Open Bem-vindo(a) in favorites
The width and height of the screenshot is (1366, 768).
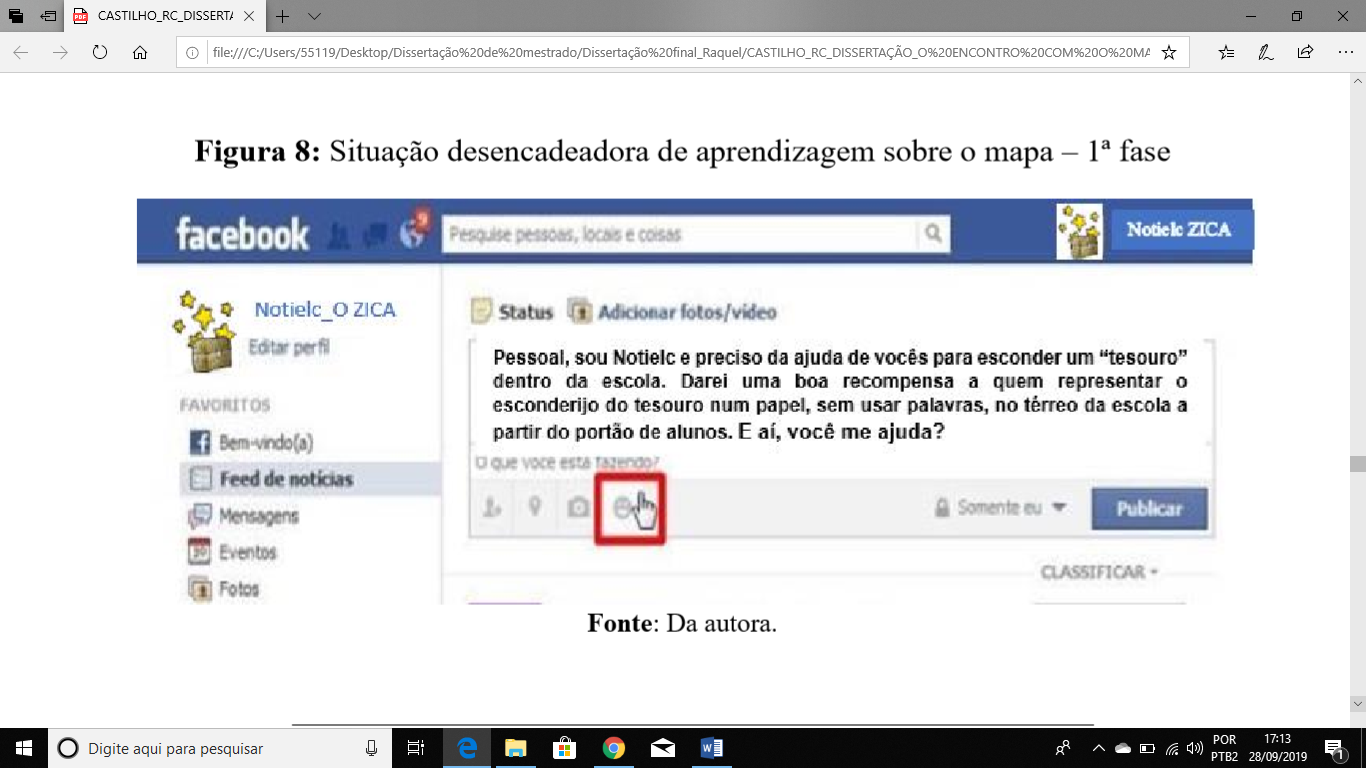(x=251, y=442)
